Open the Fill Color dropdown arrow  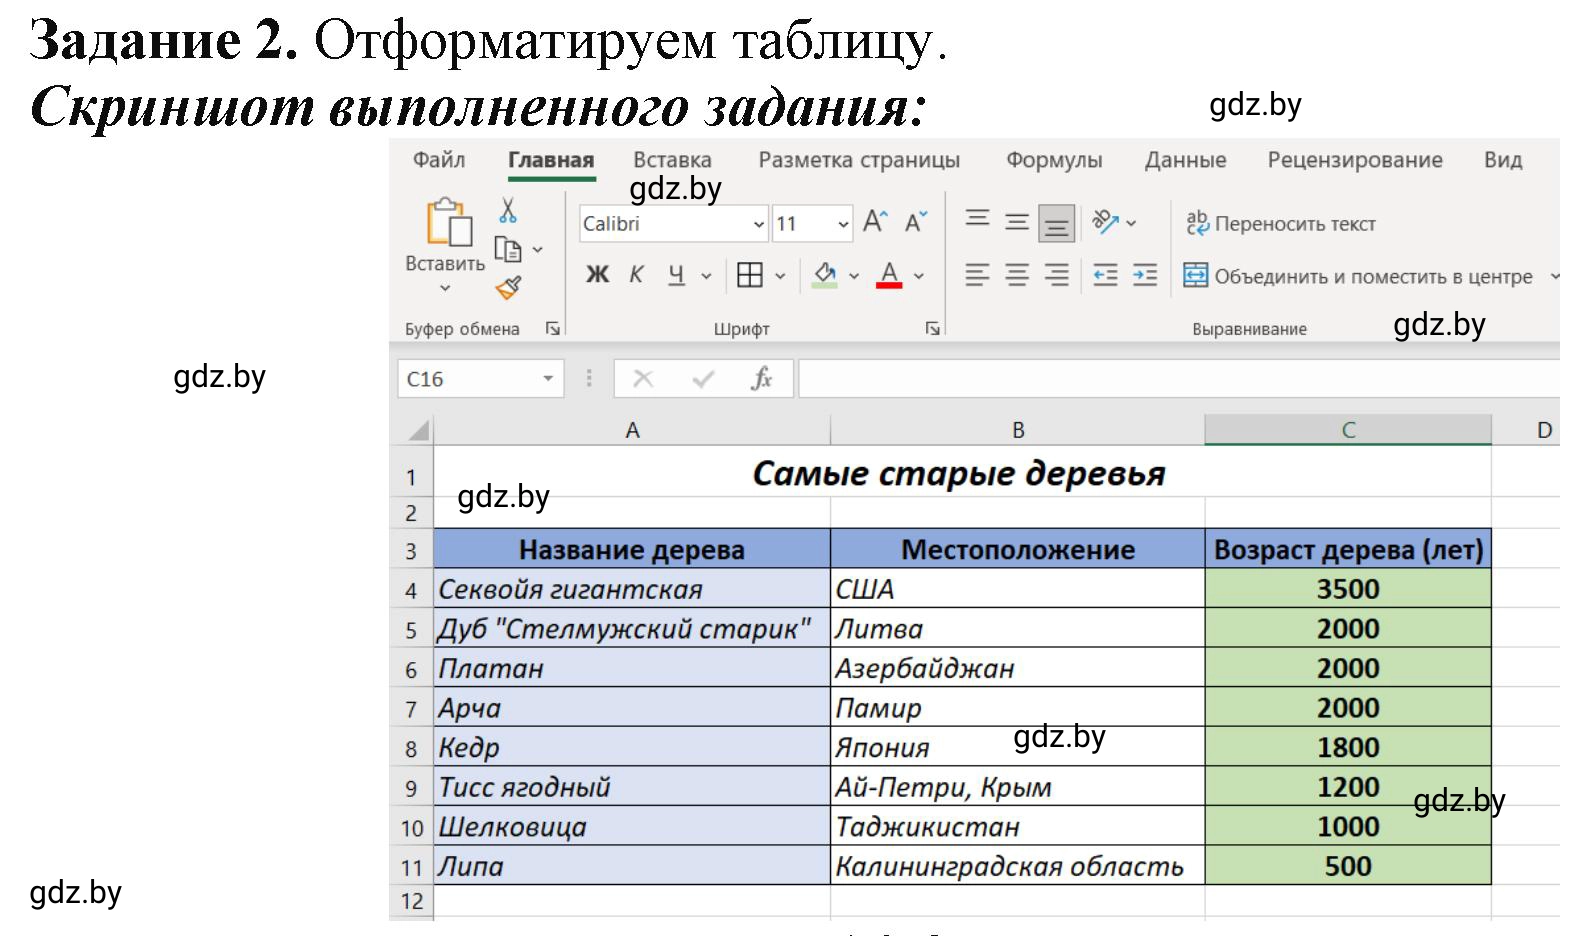pos(854,276)
